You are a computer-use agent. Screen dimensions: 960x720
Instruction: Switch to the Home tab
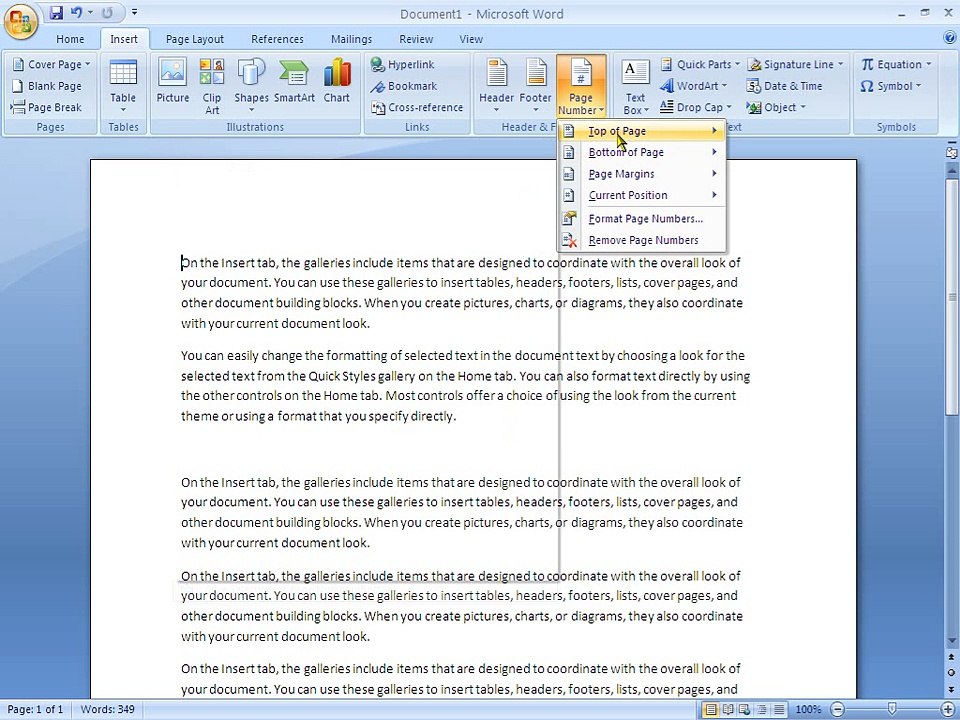pos(70,39)
